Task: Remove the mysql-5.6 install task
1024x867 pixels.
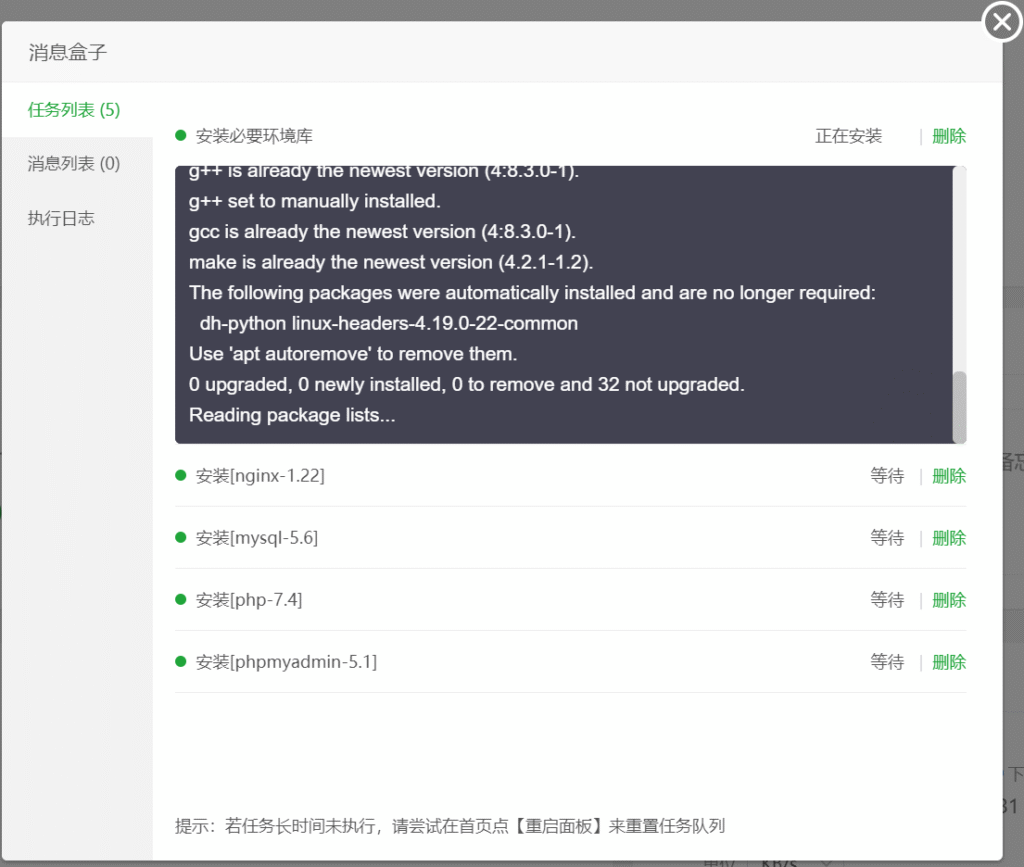Action: [x=949, y=538]
